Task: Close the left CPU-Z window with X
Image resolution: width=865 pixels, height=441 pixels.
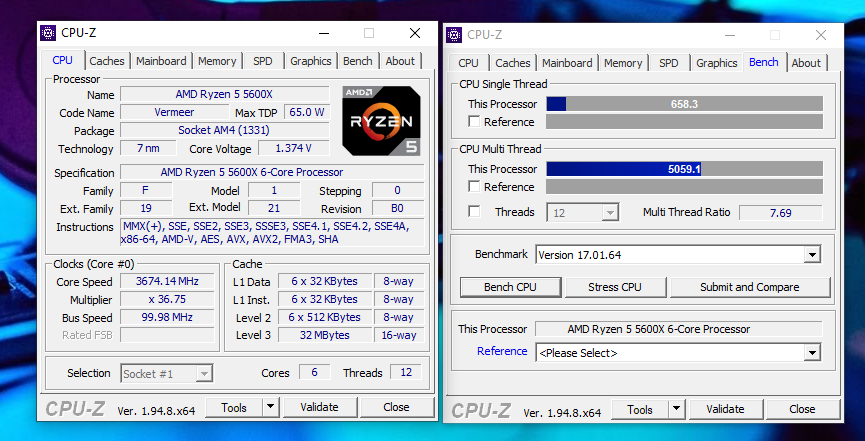Action: click(x=415, y=33)
